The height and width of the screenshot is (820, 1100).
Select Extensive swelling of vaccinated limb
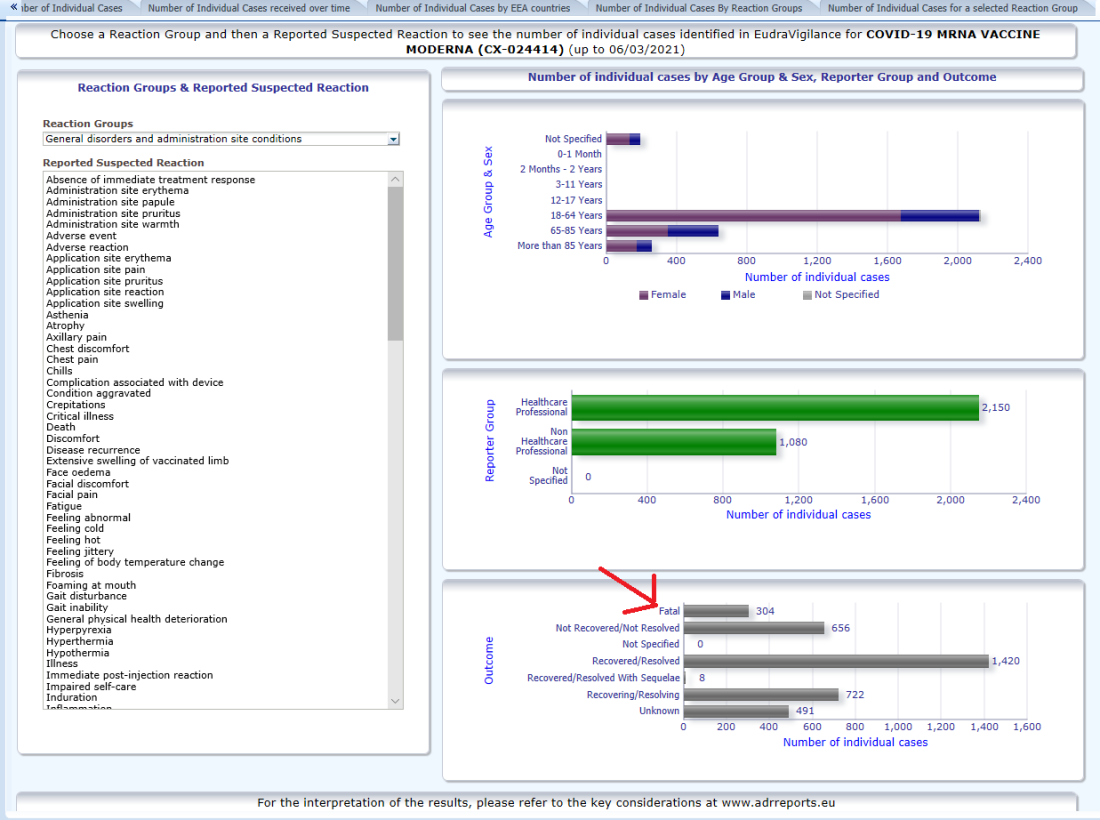[x=138, y=461]
